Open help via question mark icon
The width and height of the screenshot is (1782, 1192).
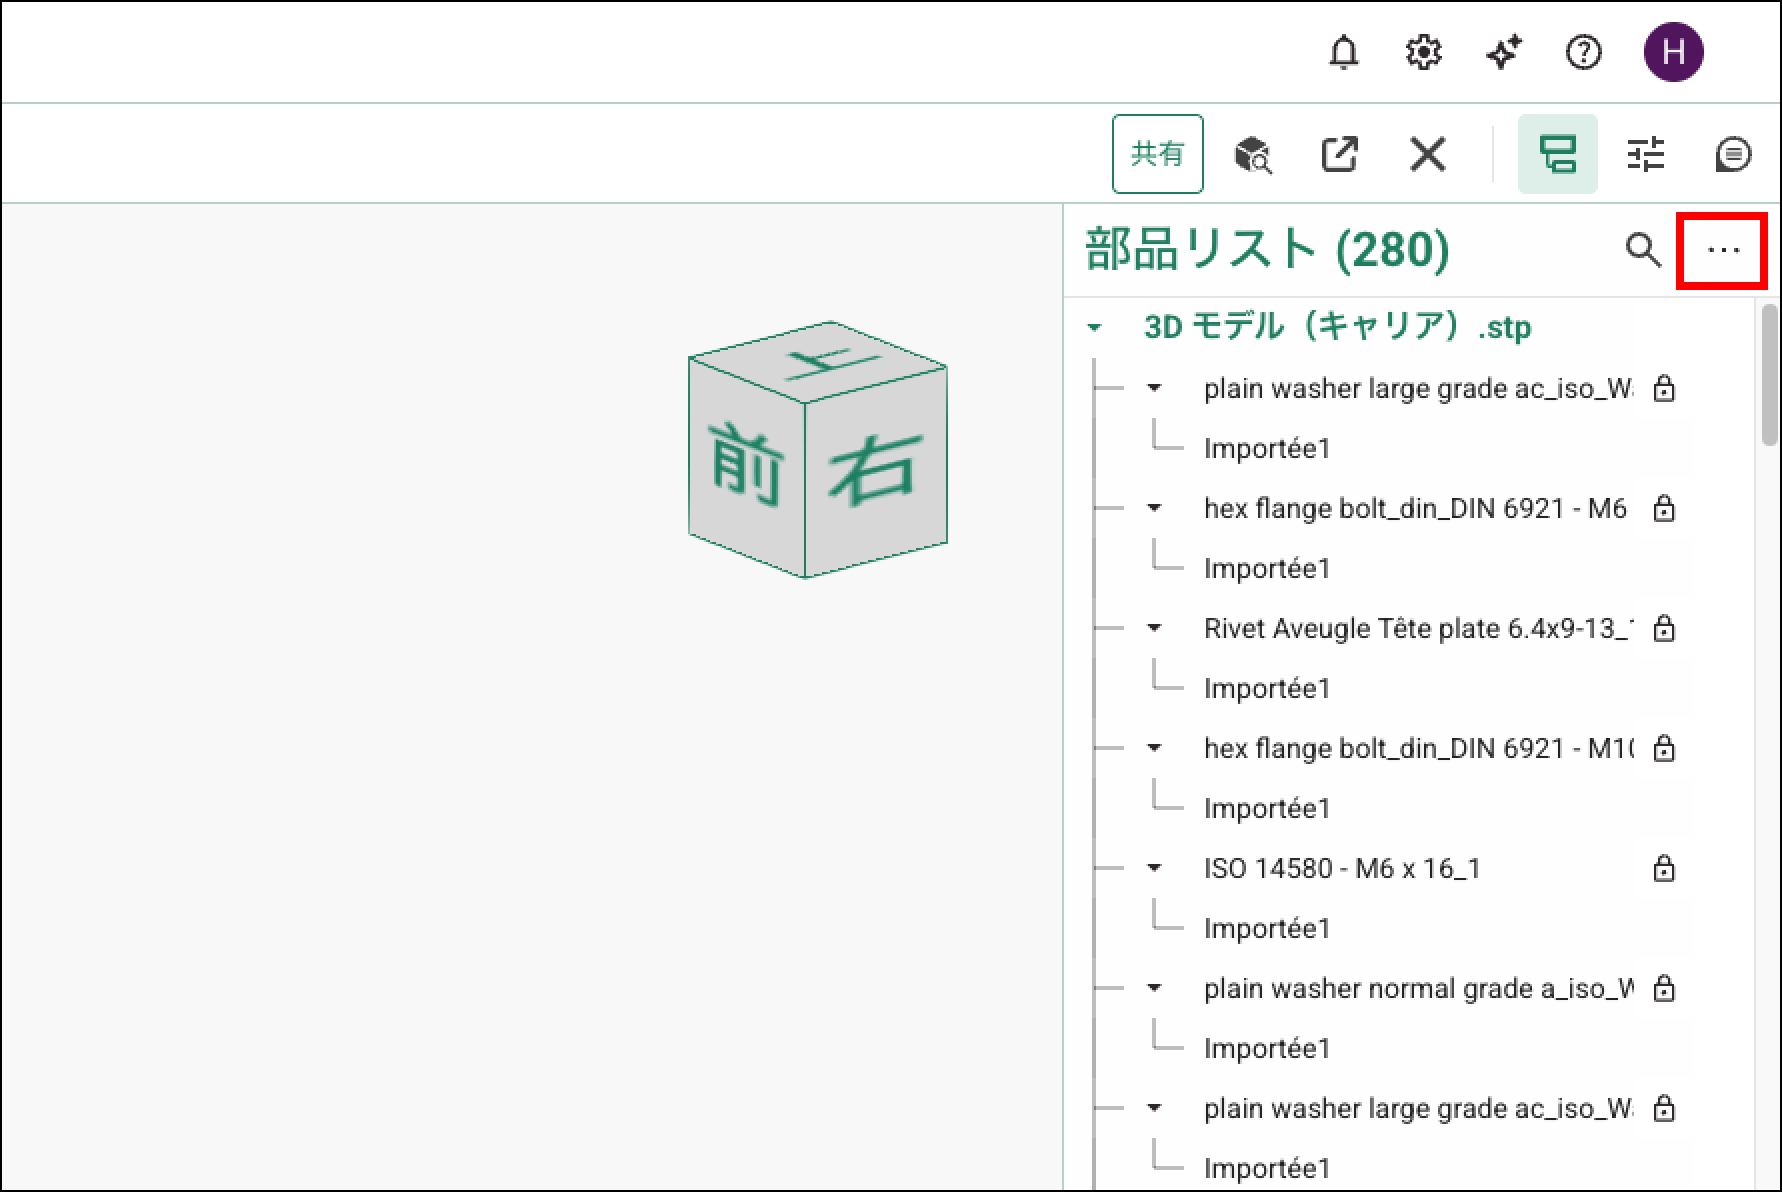[1583, 52]
